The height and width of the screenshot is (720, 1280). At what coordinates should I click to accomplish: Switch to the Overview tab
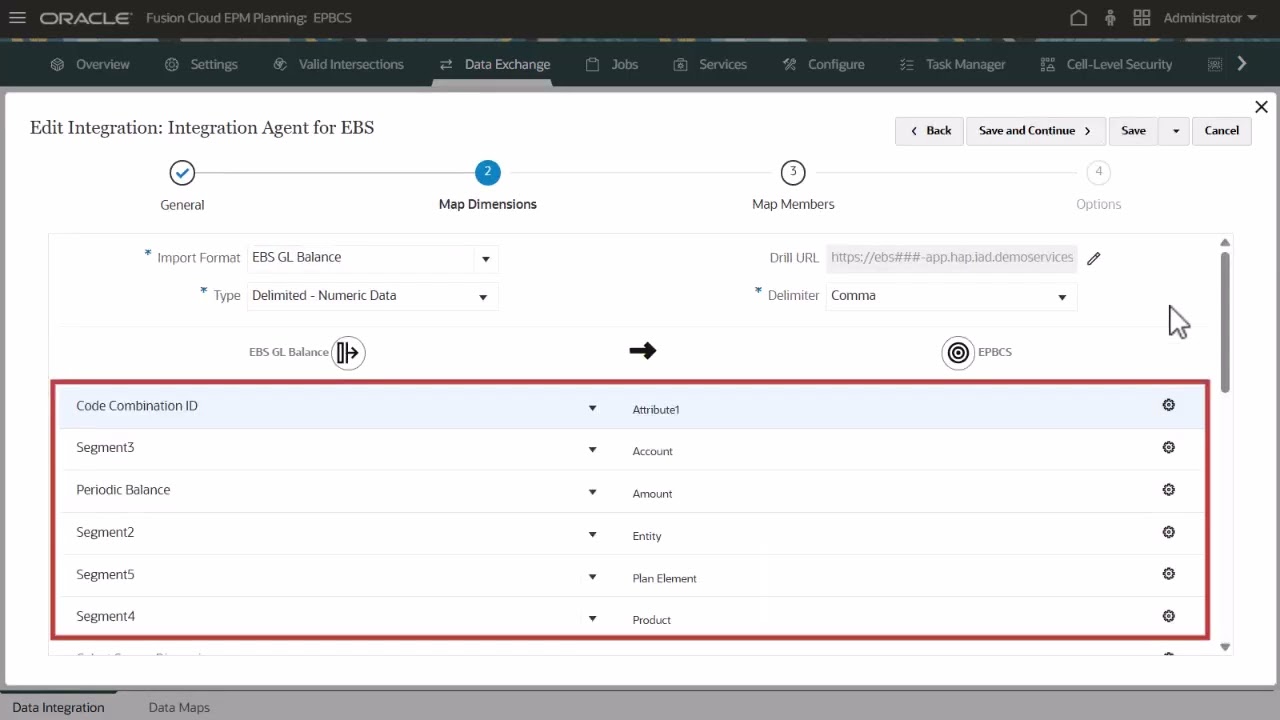click(x=90, y=64)
